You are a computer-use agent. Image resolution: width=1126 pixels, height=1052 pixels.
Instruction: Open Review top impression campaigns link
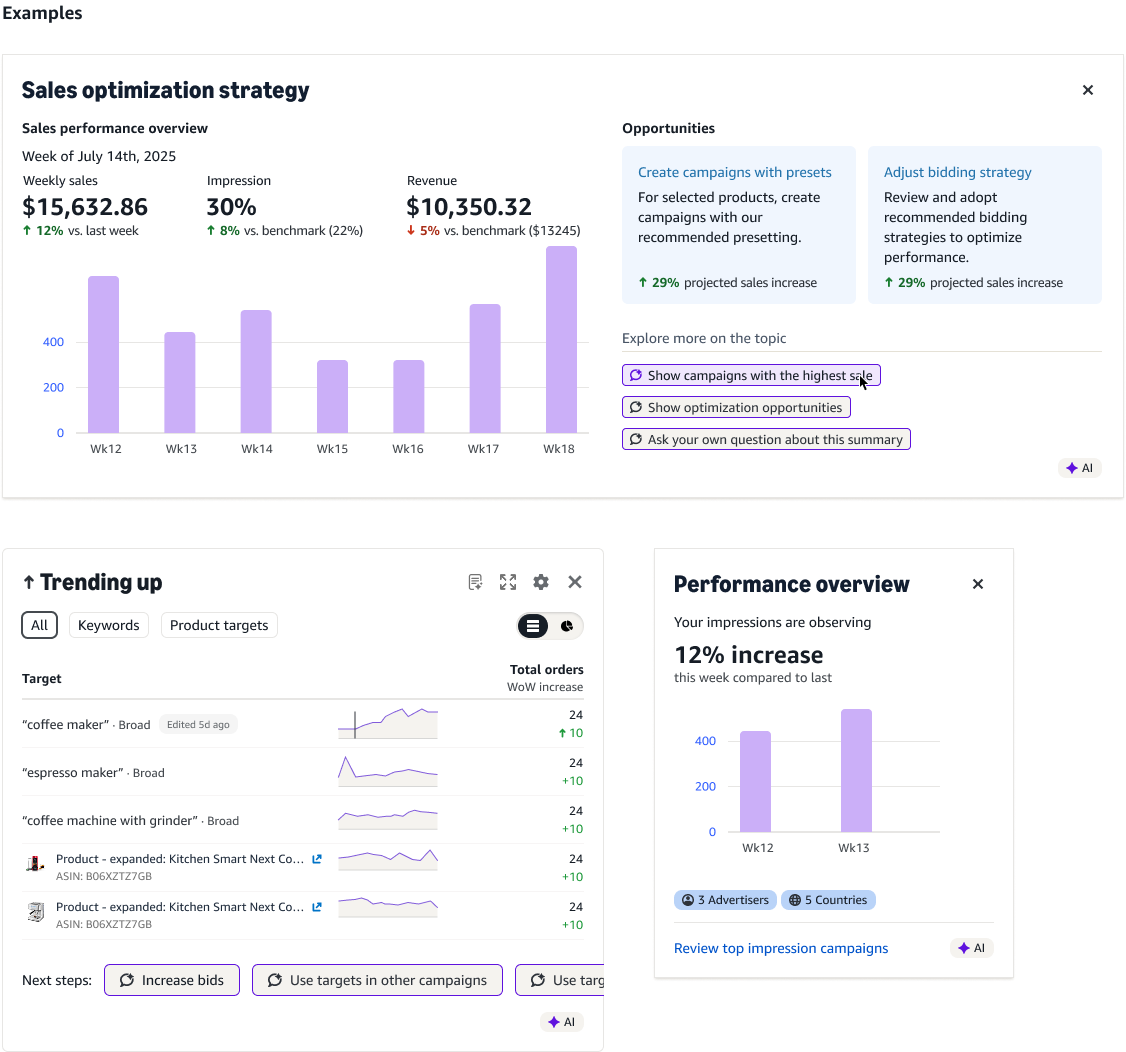pos(781,948)
